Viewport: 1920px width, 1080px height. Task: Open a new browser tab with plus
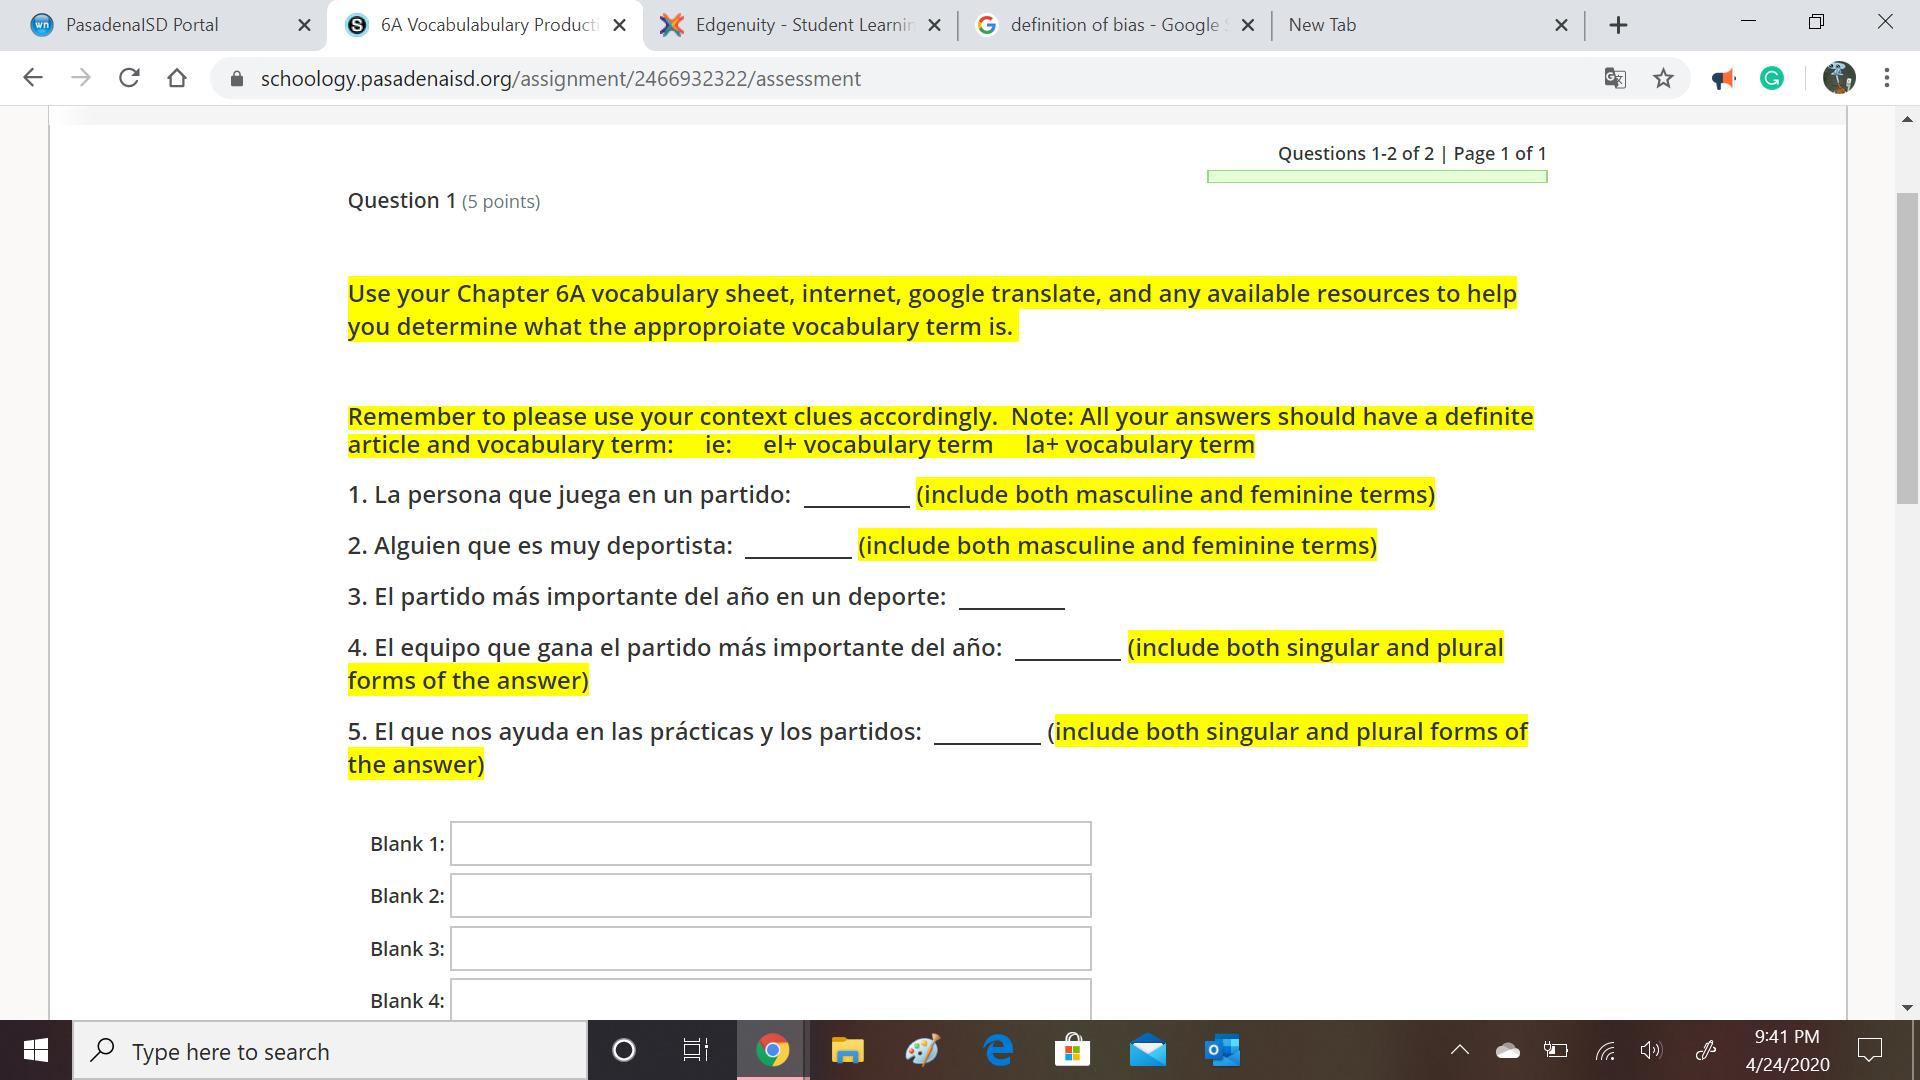pyautogui.click(x=1618, y=25)
